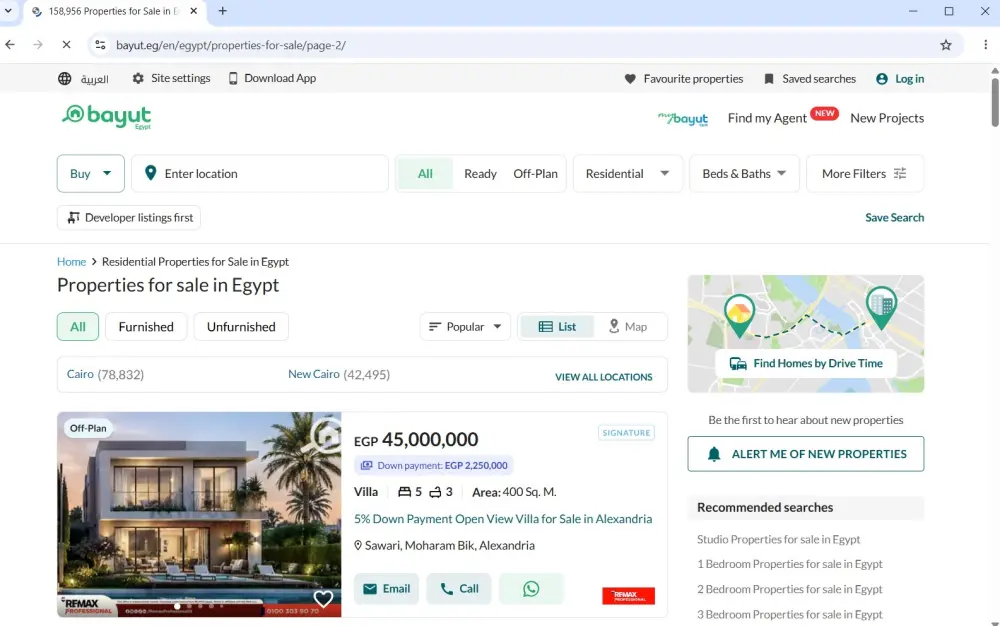View site information icon in address bar

click(100, 45)
